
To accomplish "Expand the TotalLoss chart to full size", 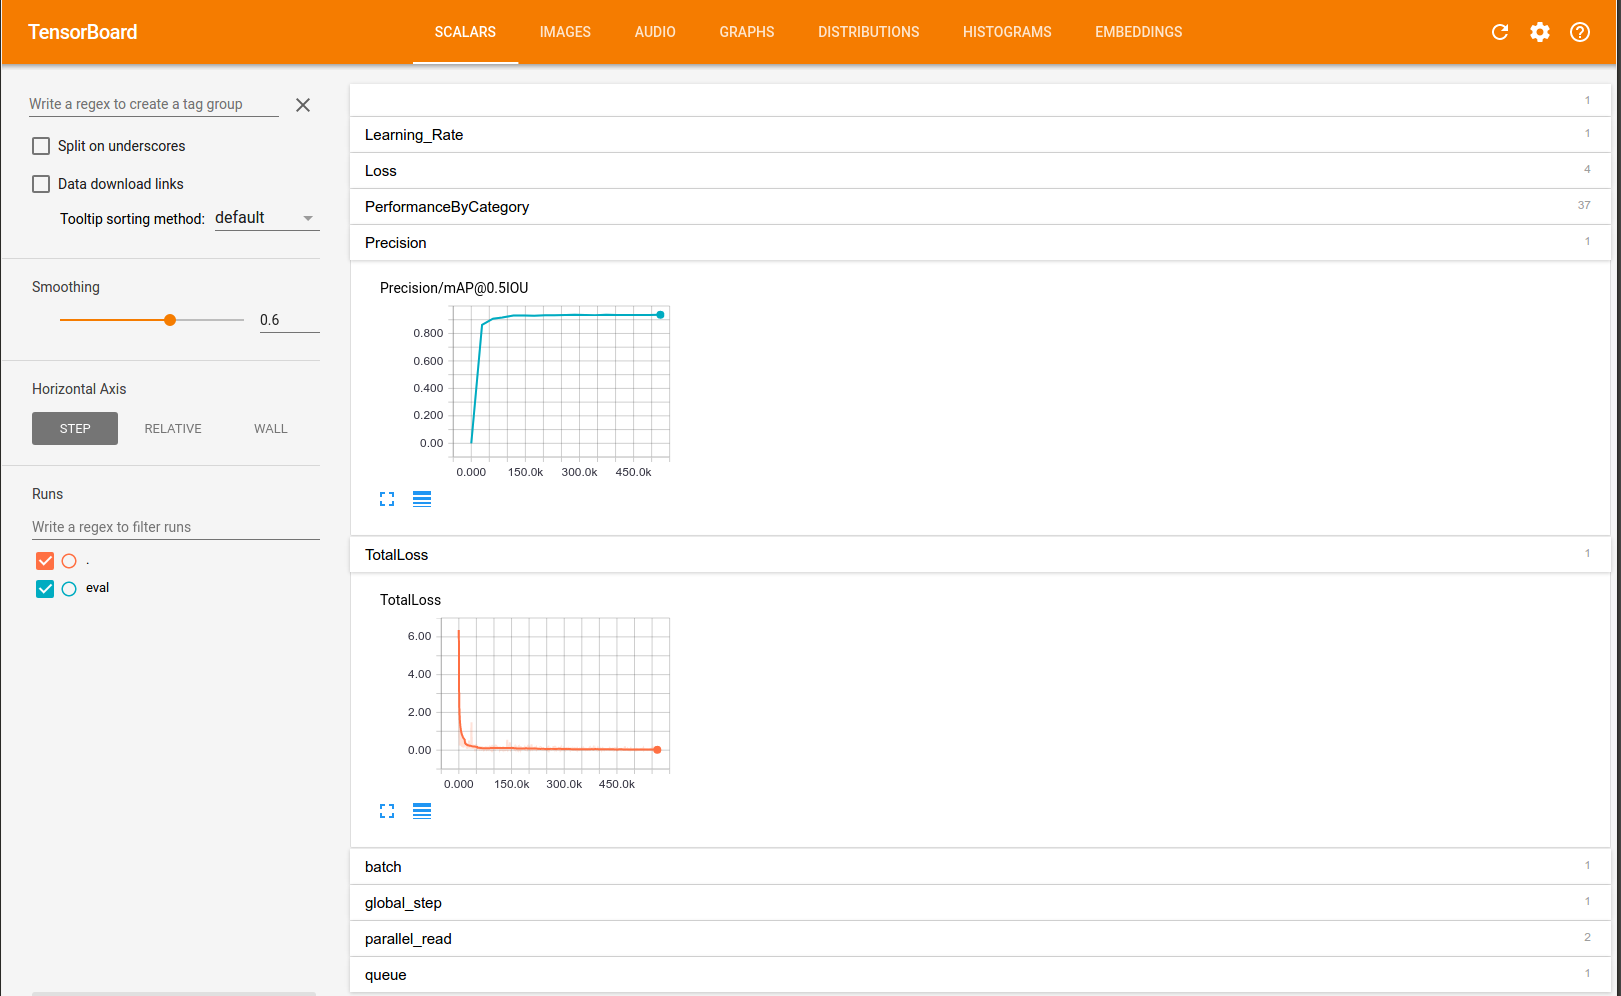I will 387,811.
